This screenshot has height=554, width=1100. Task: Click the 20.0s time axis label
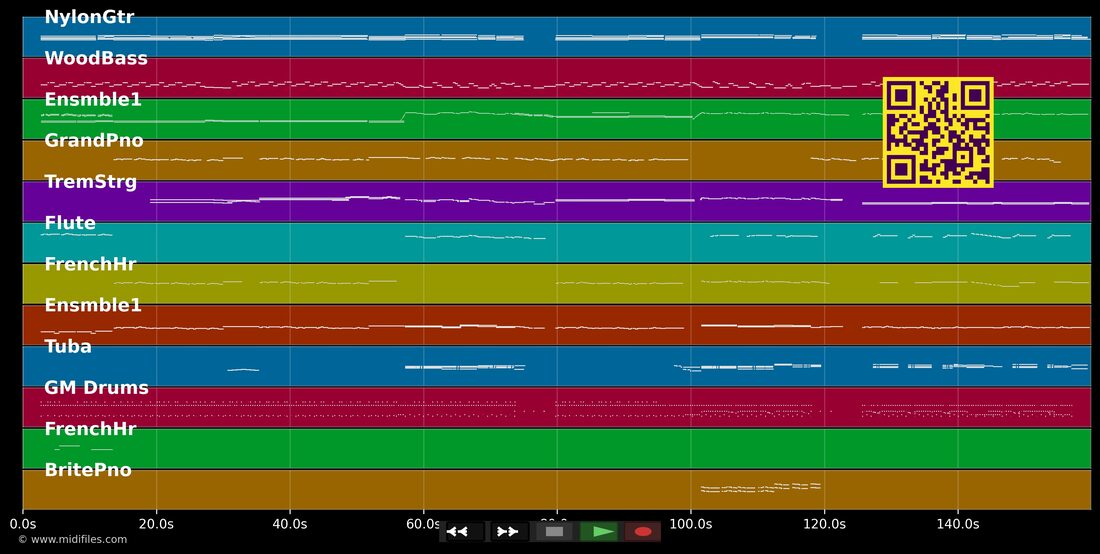[156, 524]
